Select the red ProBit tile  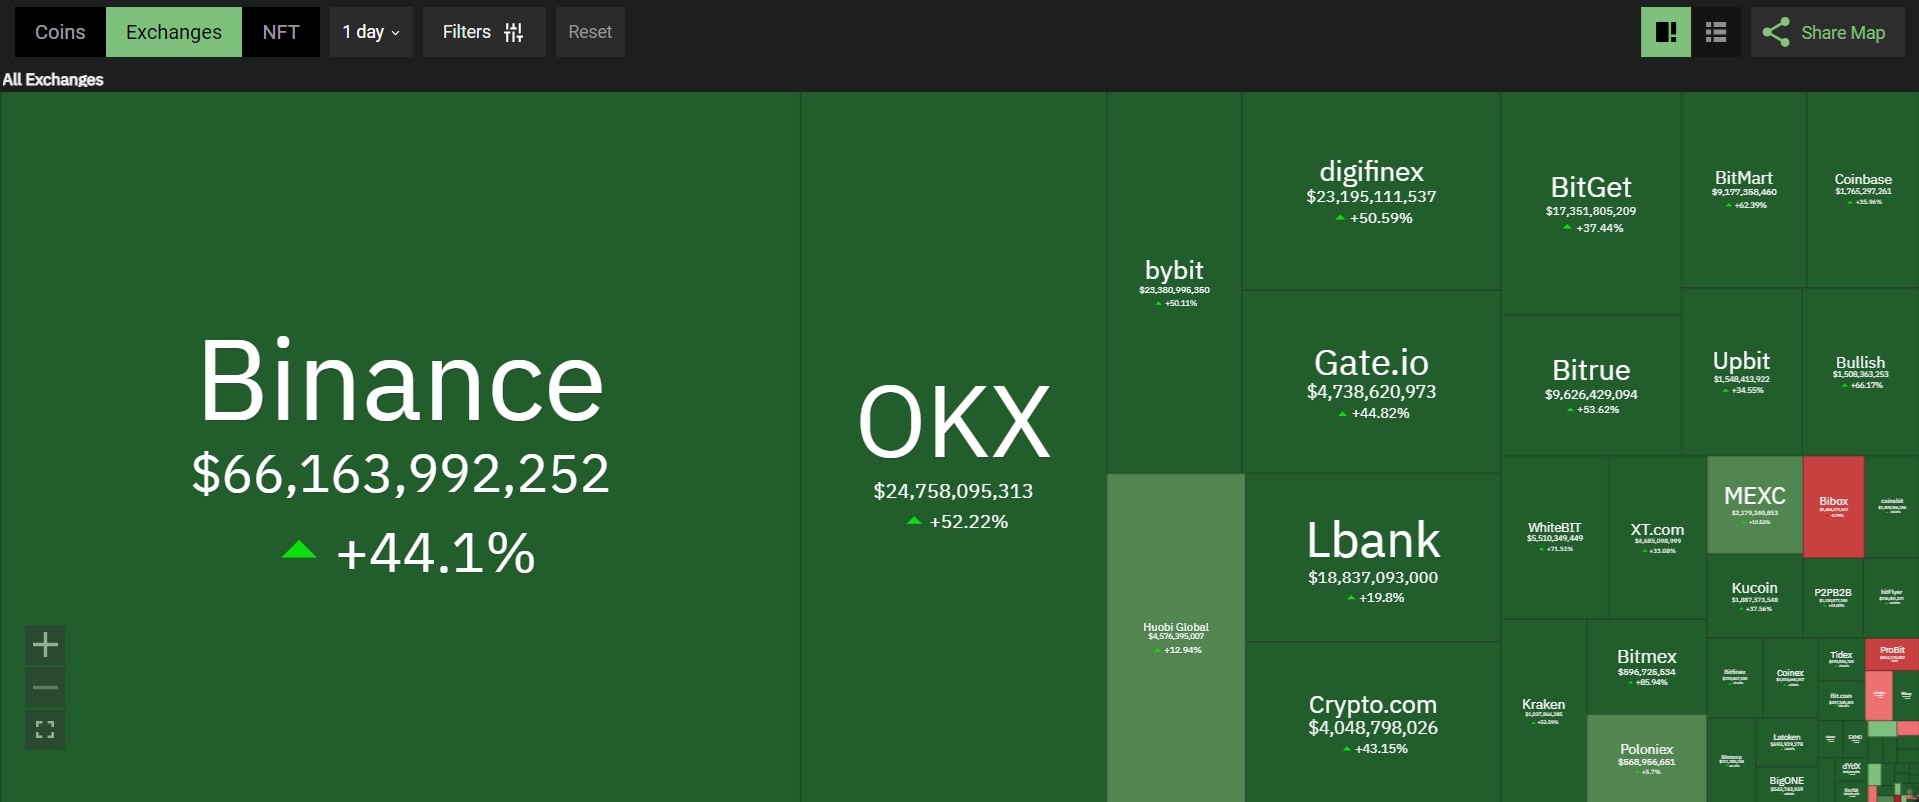(x=1892, y=654)
